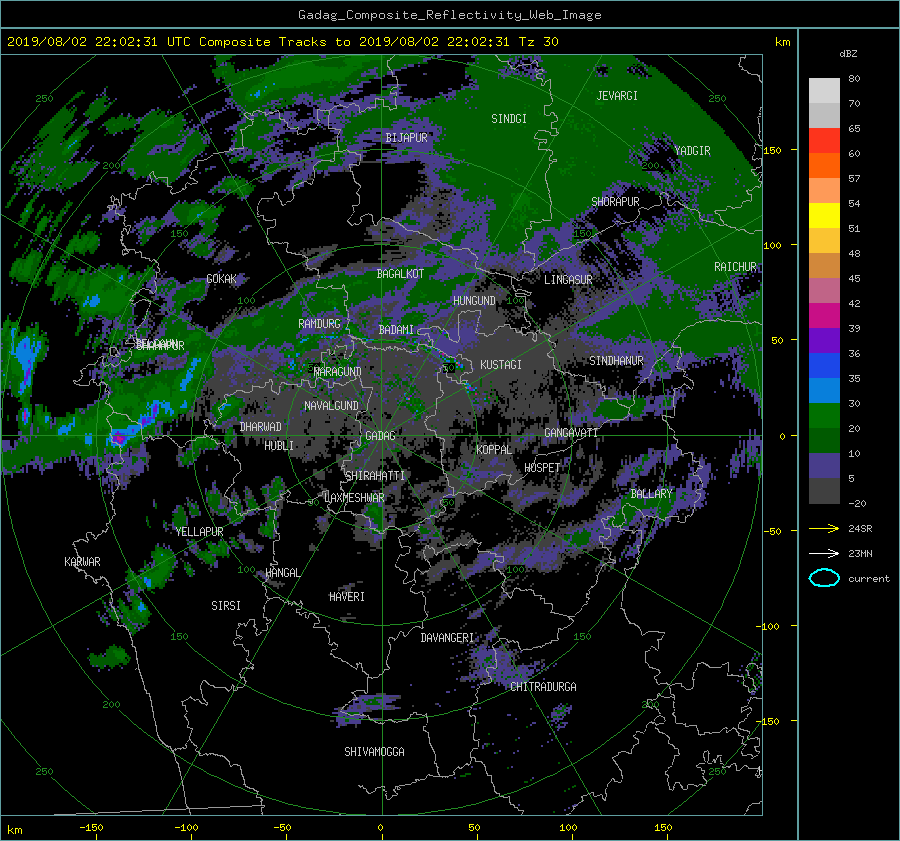Select the yellow 54 dBZ color swatch
Screen dimensions: 900x841
[824, 216]
